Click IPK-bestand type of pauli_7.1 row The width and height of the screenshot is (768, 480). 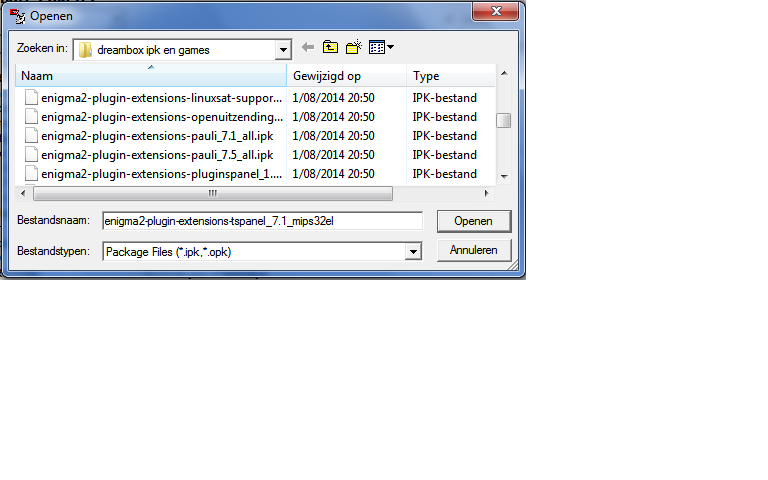pyautogui.click(x=444, y=136)
